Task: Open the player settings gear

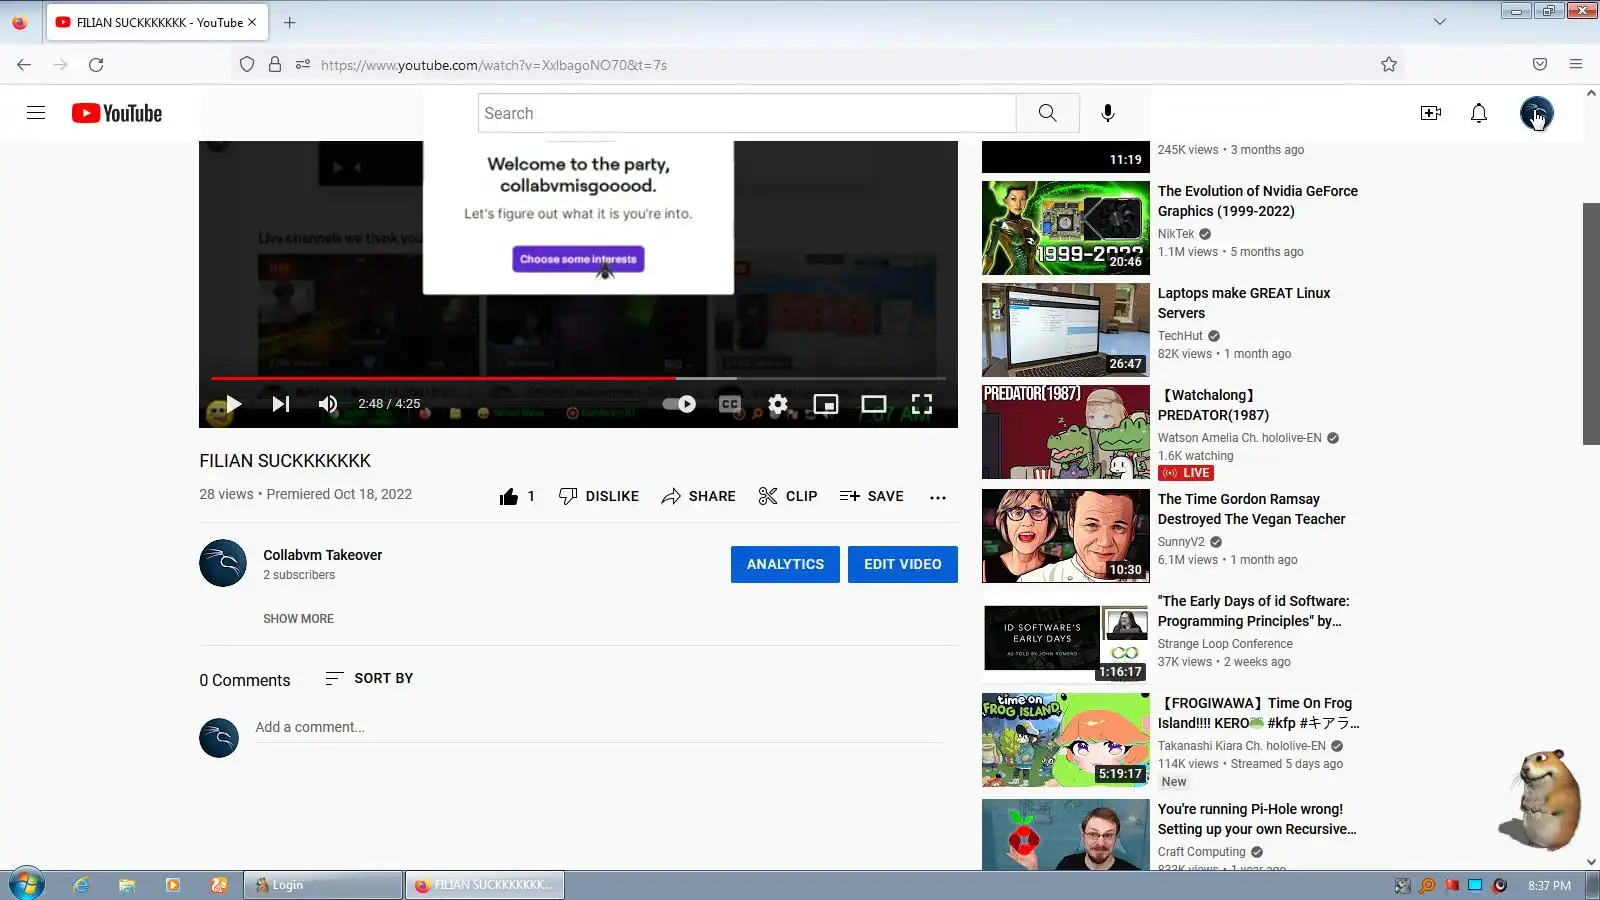Action: click(x=778, y=404)
